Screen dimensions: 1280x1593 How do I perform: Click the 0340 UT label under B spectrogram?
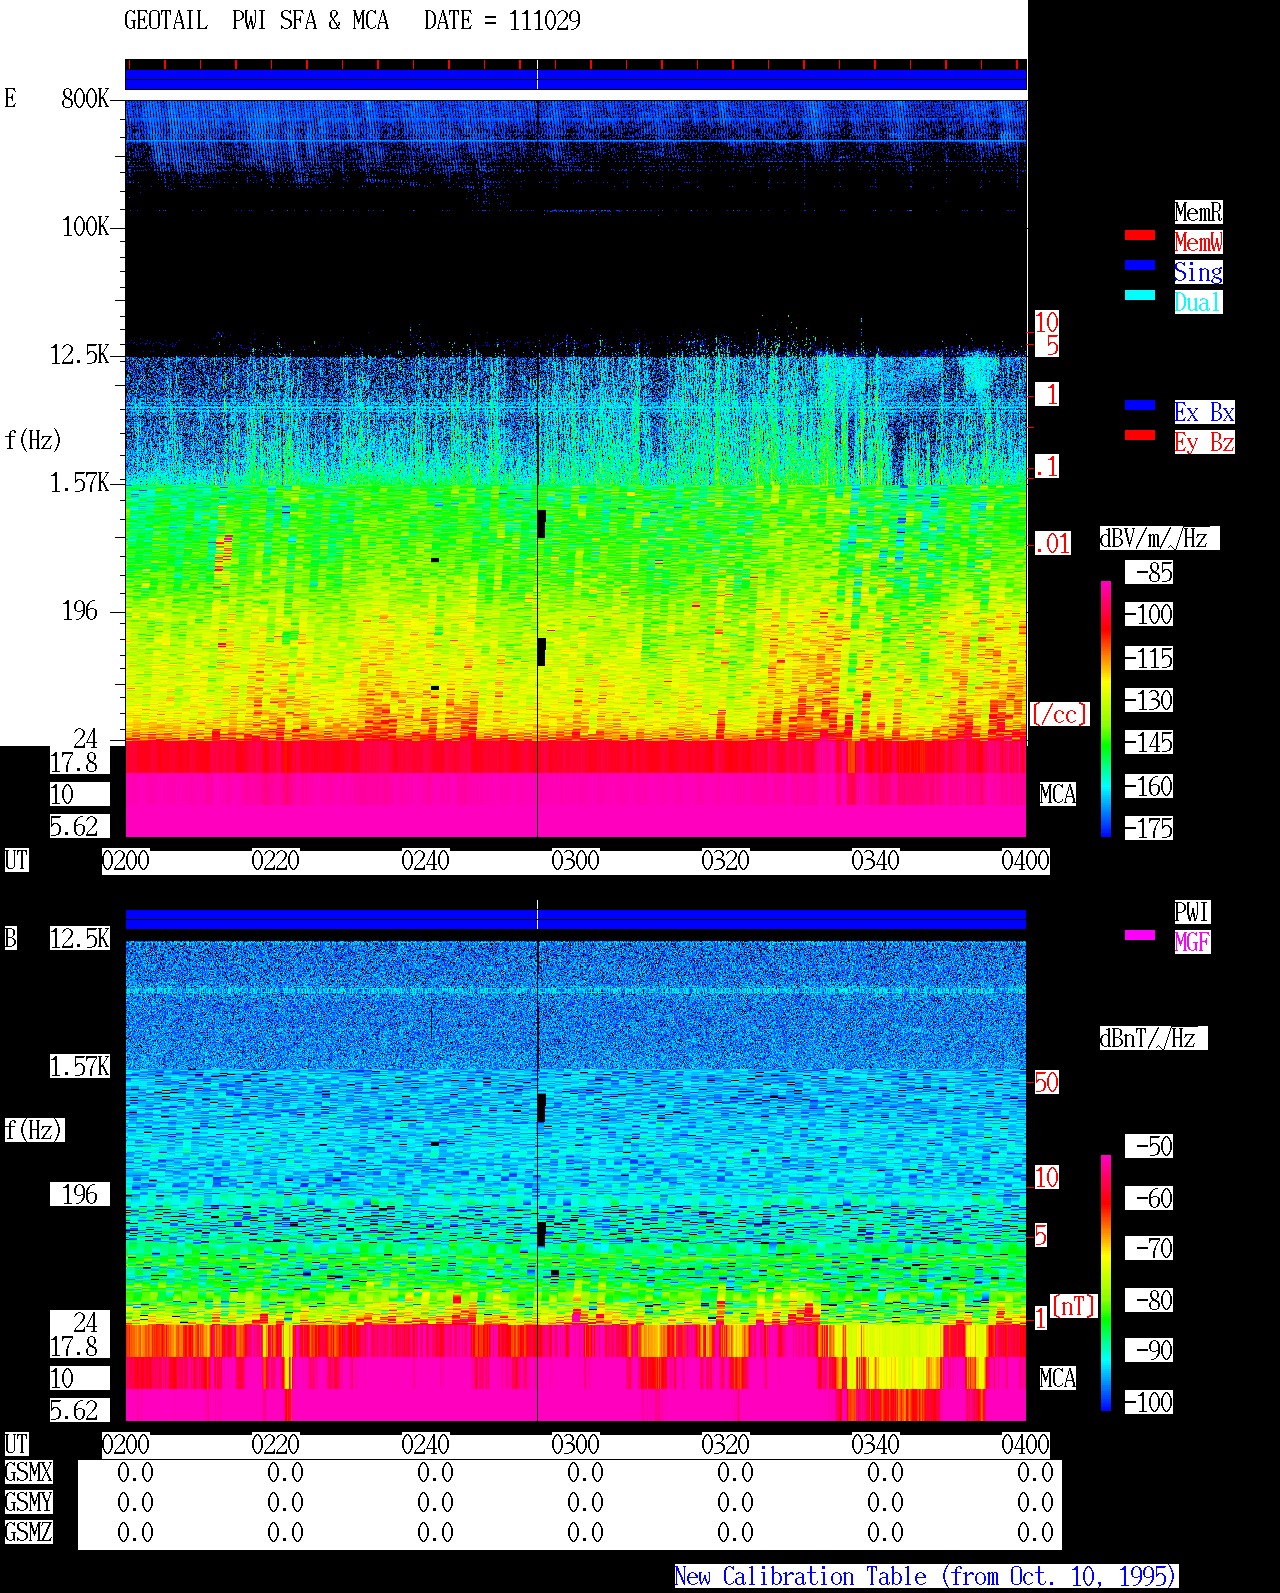coord(875,1445)
